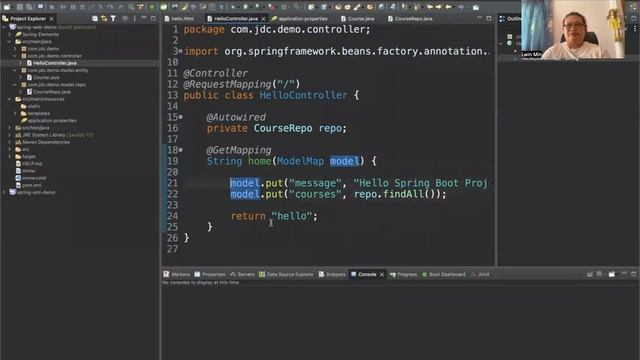Maximize the Console panel
The height and width of the screenshot is (360, 640).
point(633,274)
